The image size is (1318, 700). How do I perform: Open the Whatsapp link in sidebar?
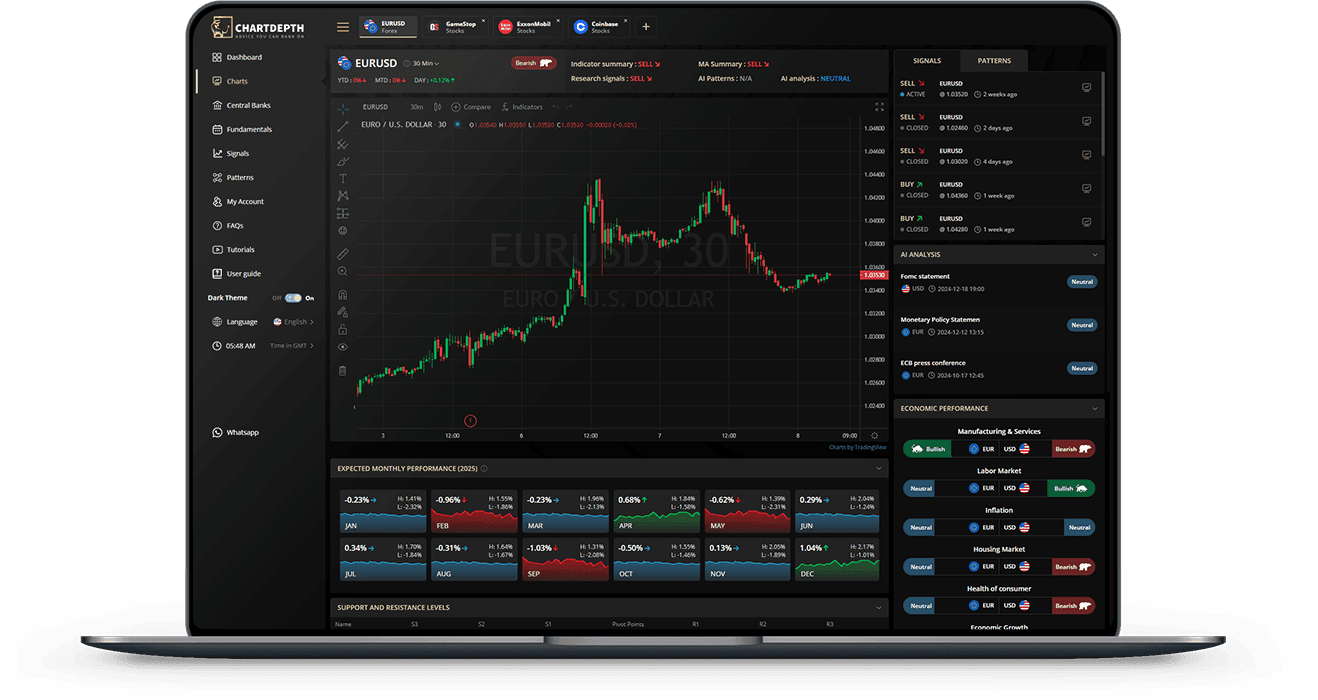(235, 433)
